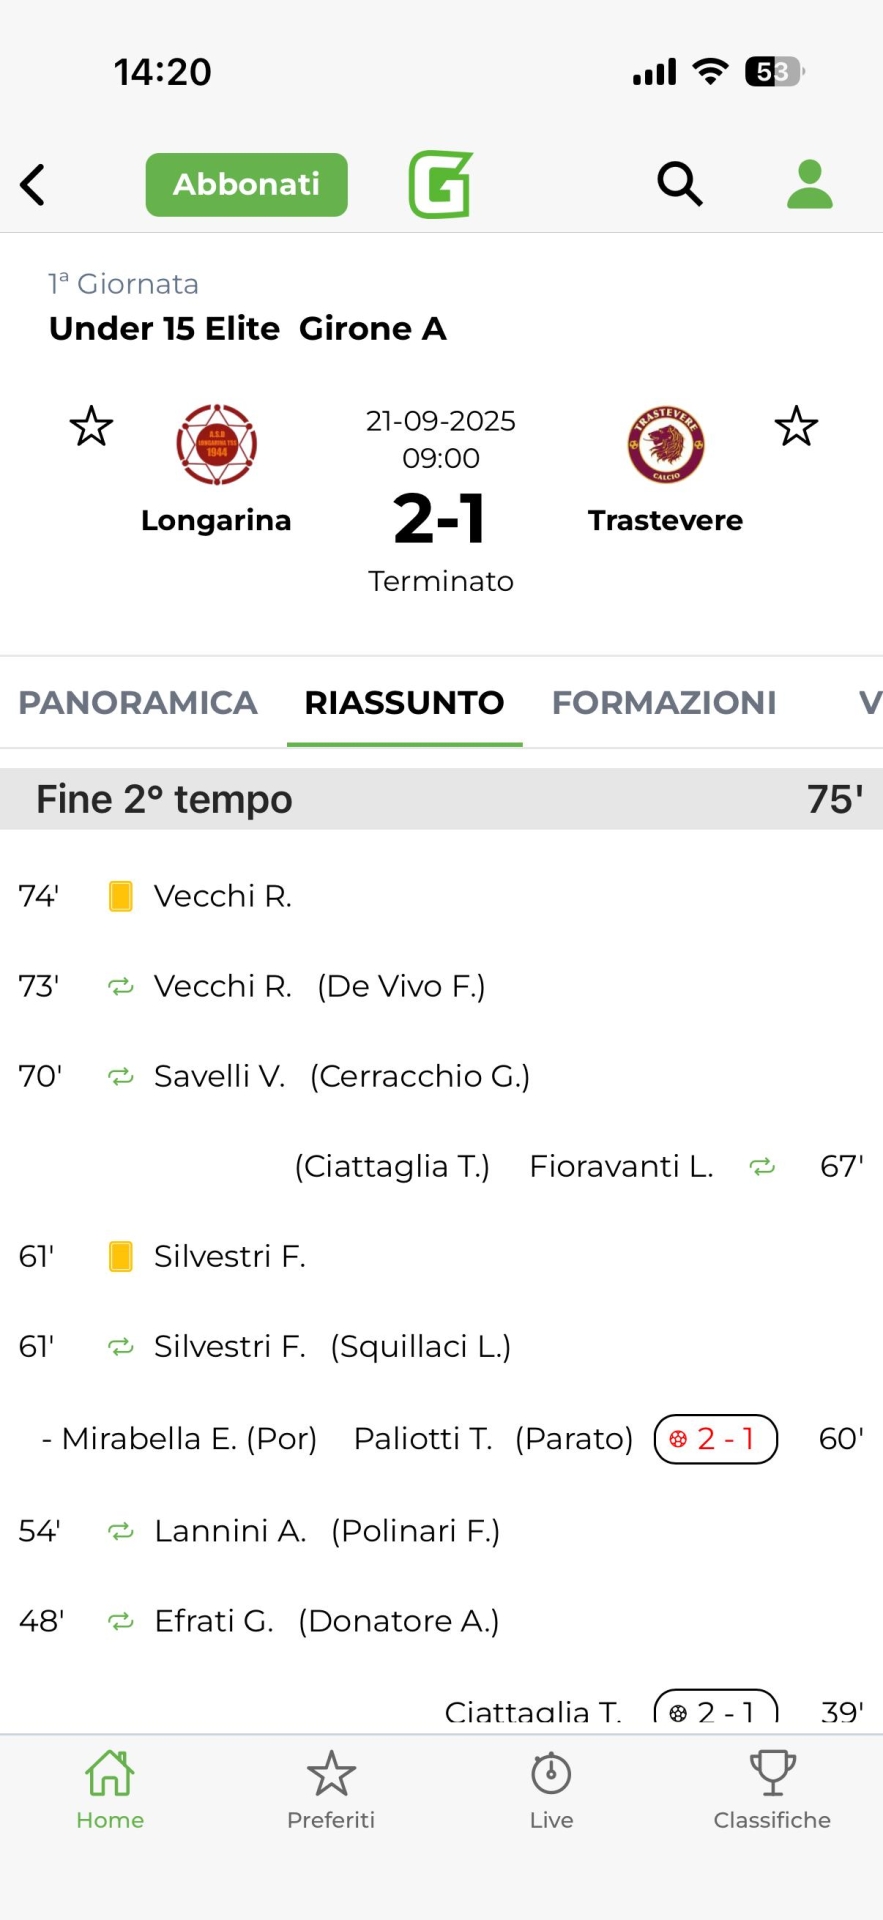Tap the green G app logo

click(440, 184)
